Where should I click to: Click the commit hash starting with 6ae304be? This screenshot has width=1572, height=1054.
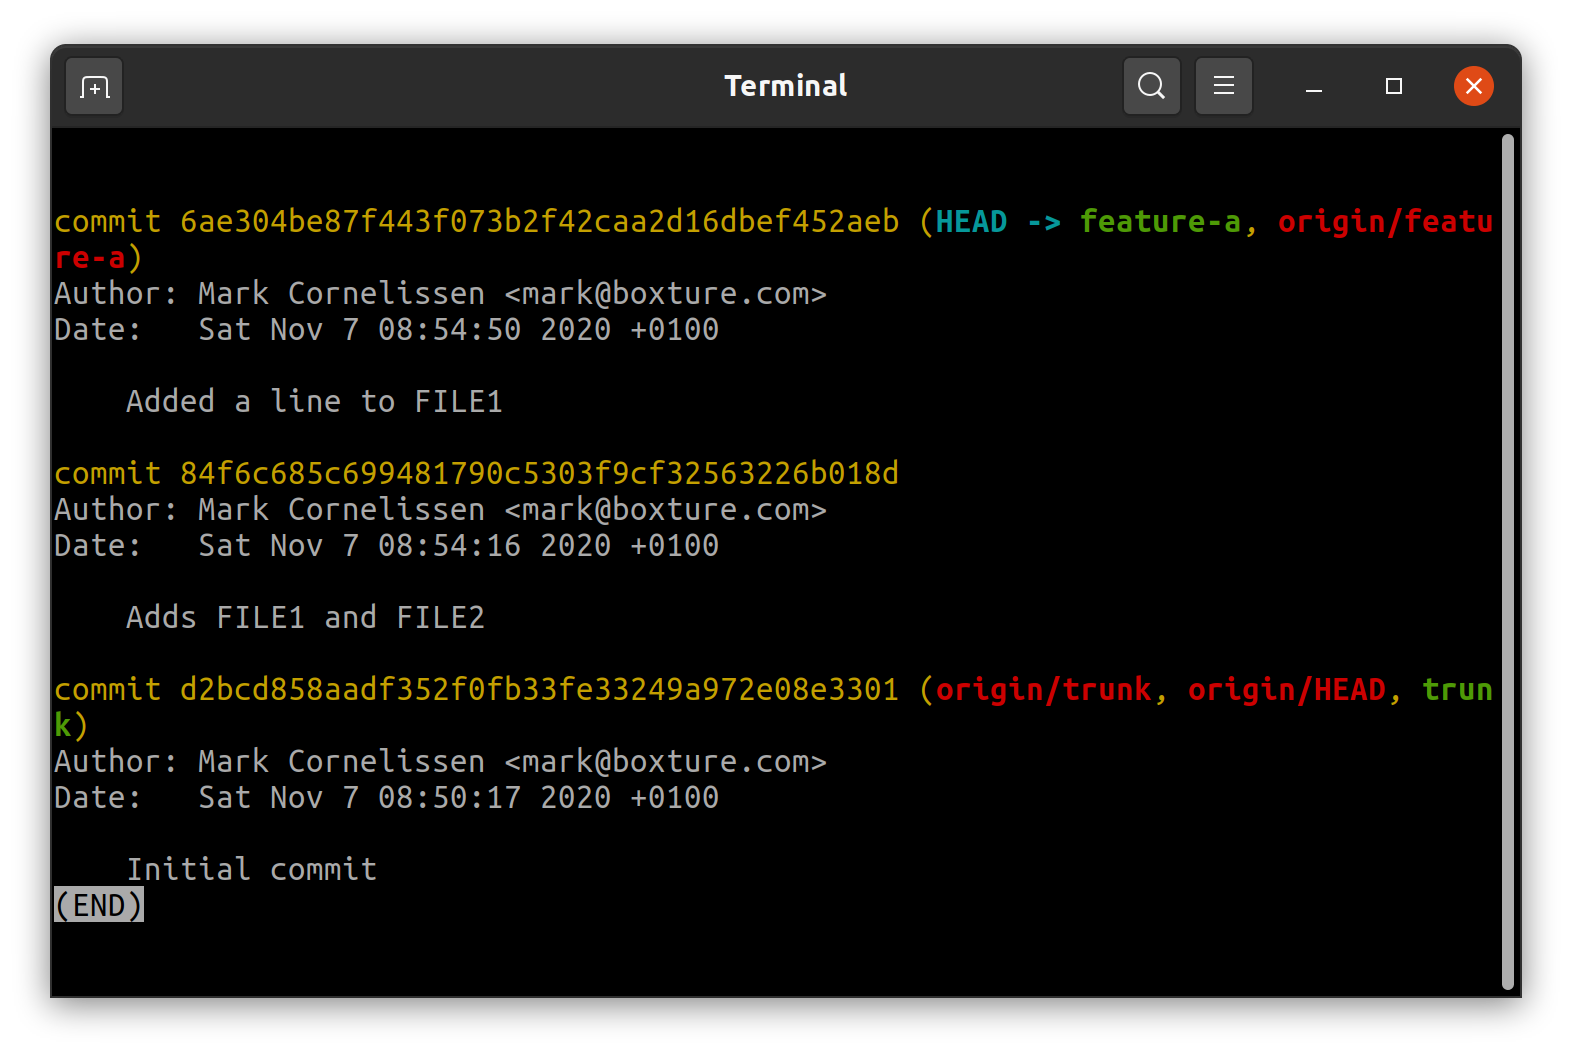539,222
